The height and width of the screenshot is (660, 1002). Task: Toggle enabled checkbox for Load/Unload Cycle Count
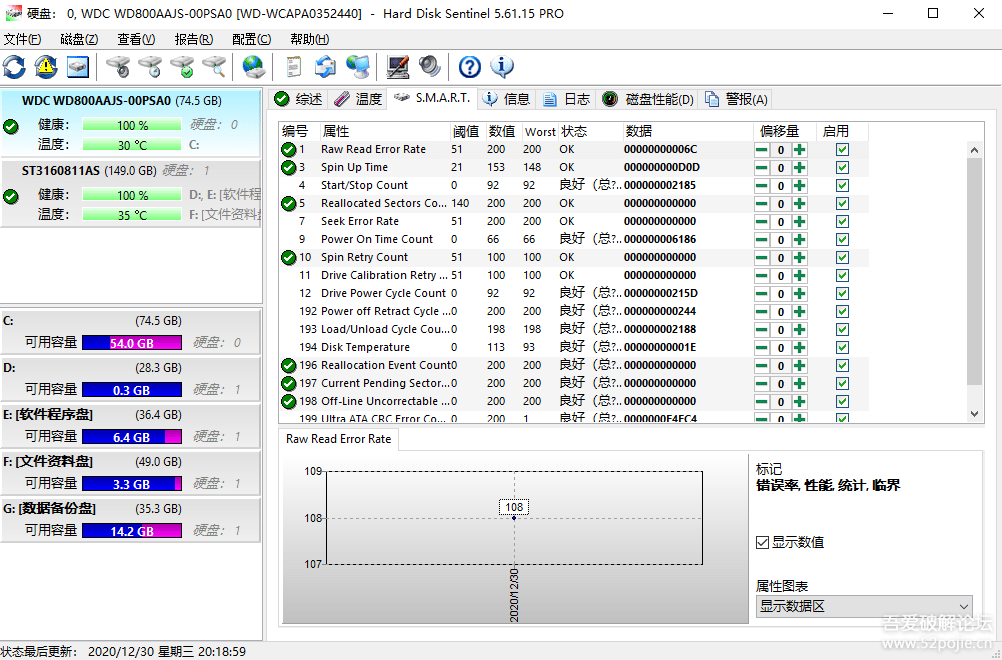842,330
